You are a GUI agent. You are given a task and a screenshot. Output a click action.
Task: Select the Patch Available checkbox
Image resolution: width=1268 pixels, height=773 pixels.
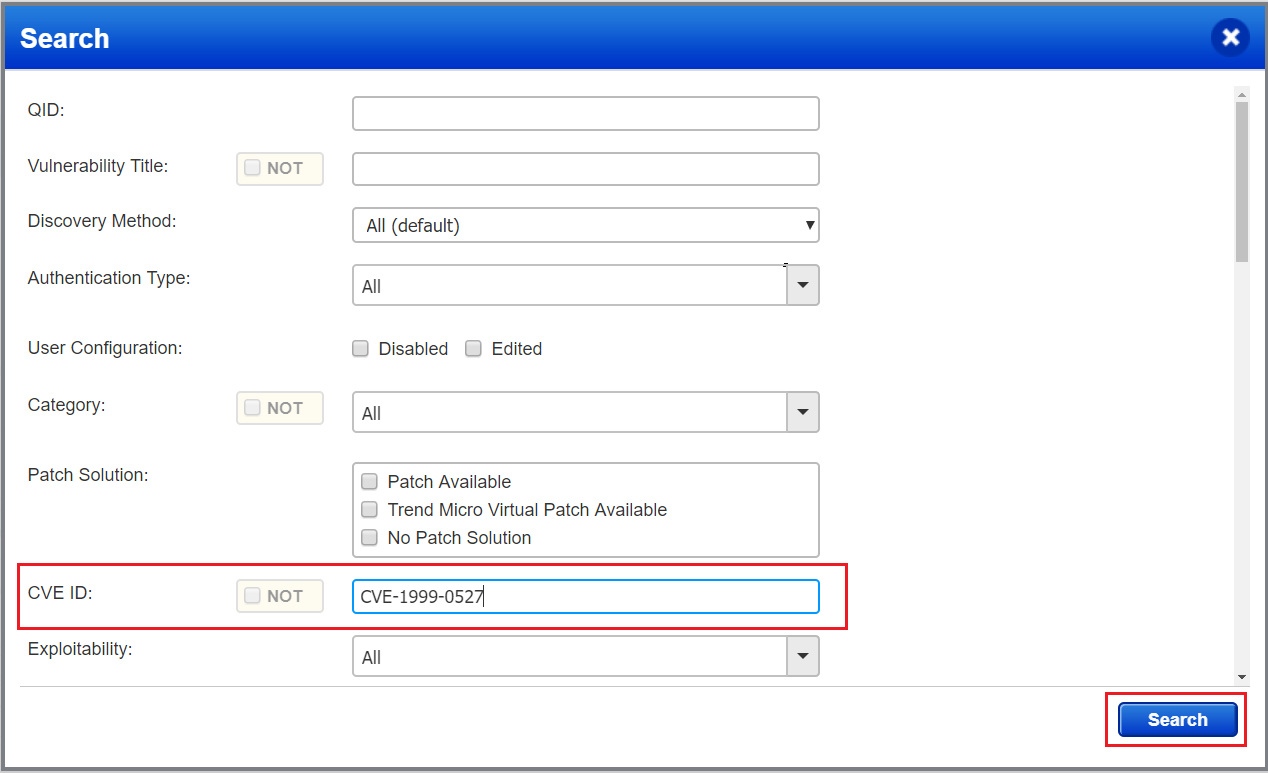(369, 481)
